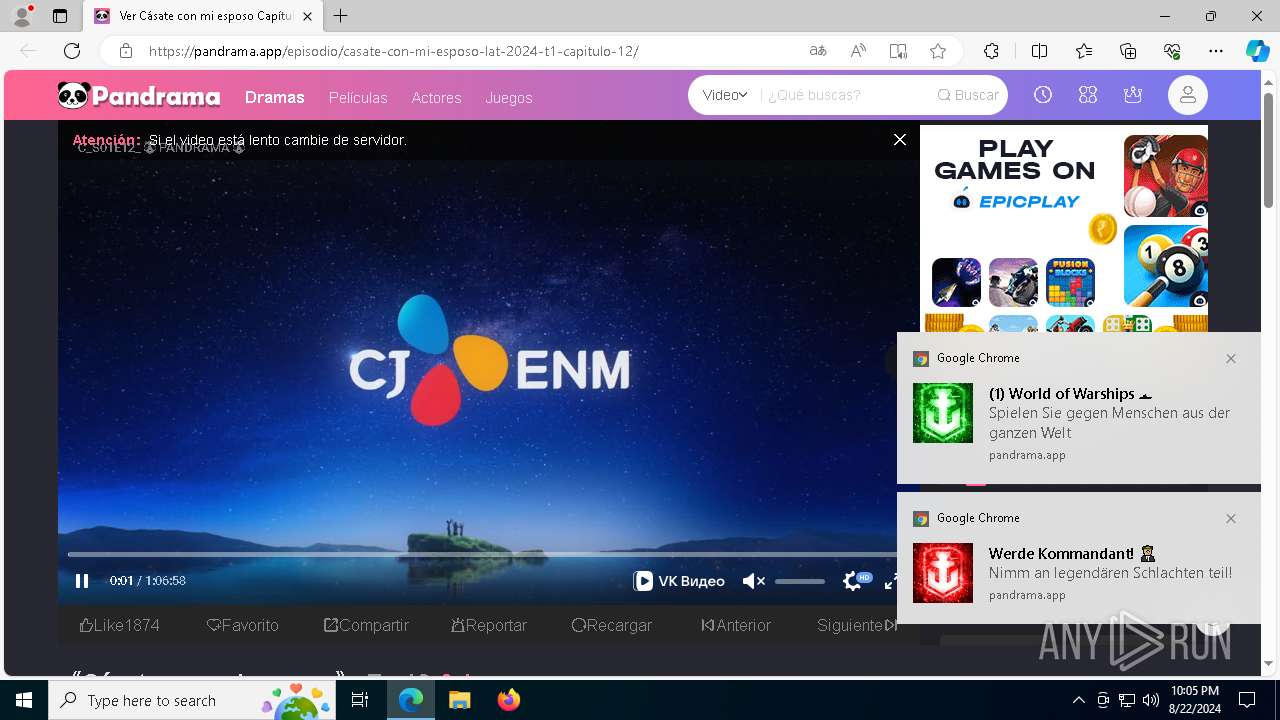This screenshot has height=720, width=1280.
Task: Open the Windows notification center
Action: click(1247, 700)
